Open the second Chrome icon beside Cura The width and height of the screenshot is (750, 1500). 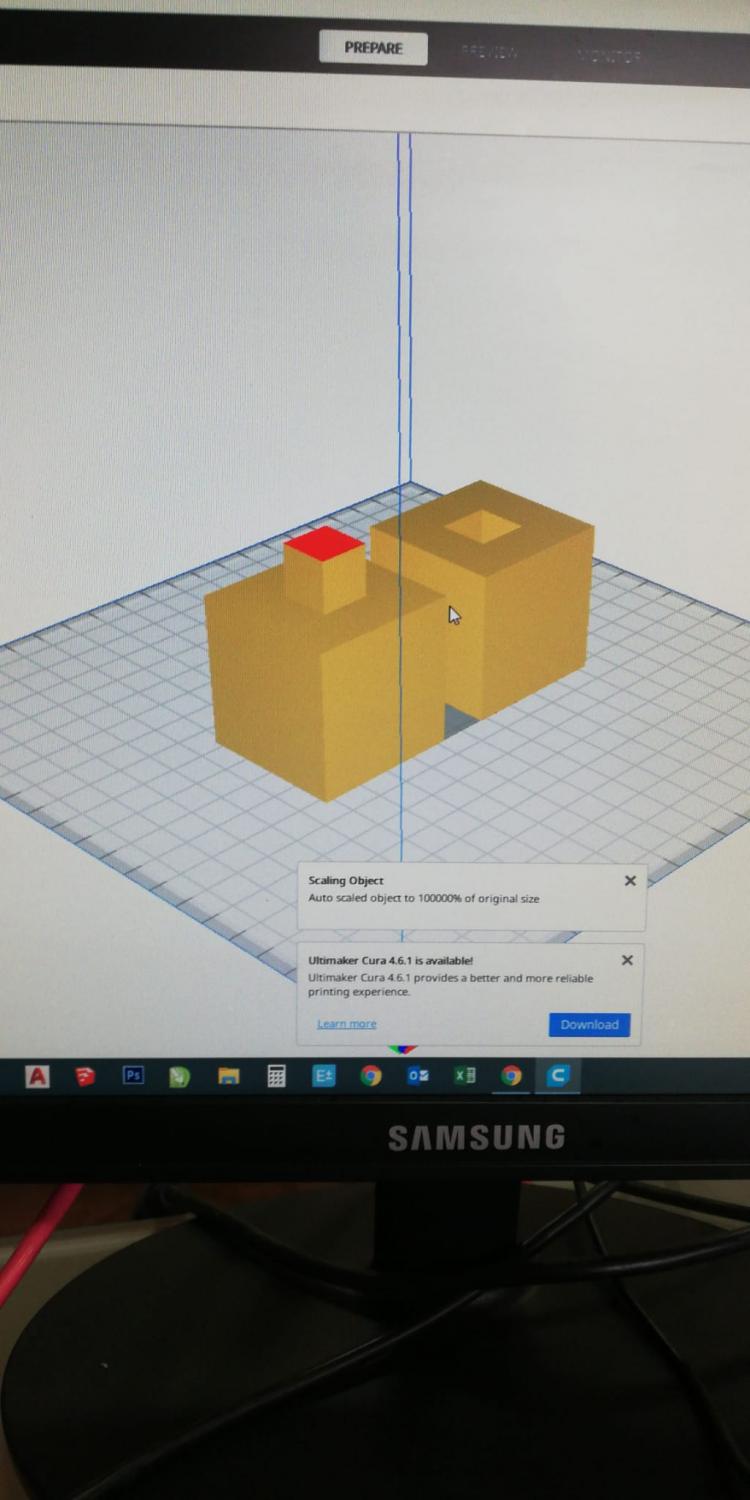[x=512, y=1076]
